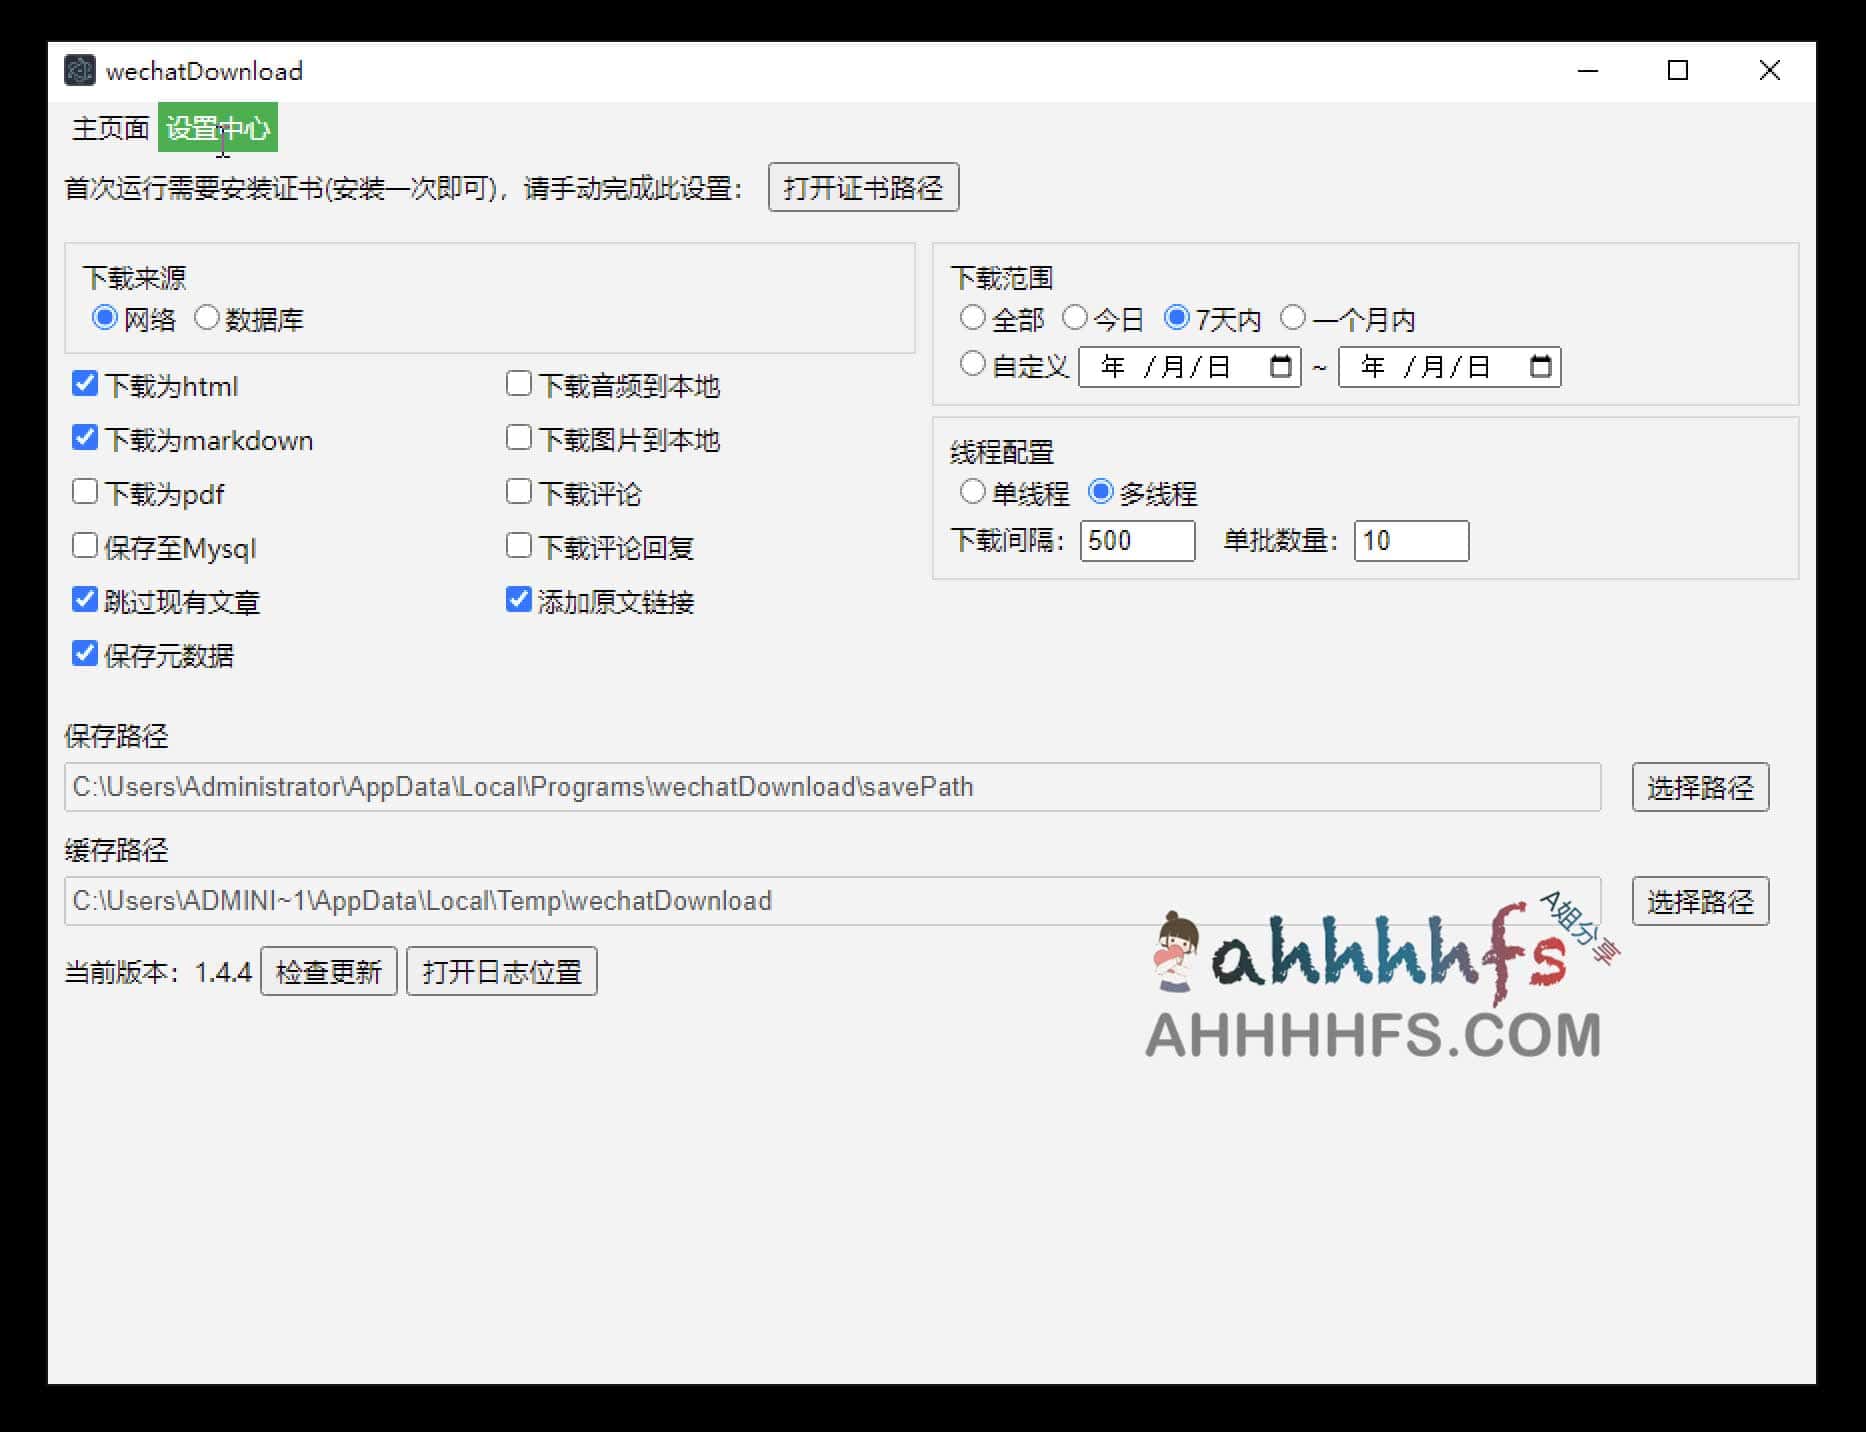
Task: Focus the 单批数量 input box
Action: click(x=1410, y=541)
